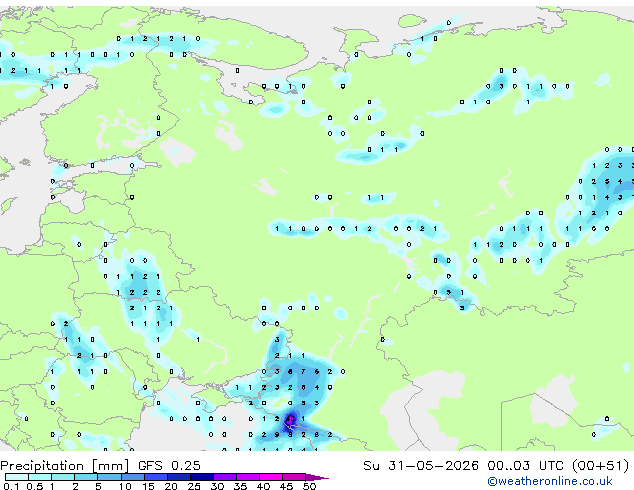Click the '(00+51)' forecast offset label
This screenshot has width=634, height=490.
[x=601, y=466]
